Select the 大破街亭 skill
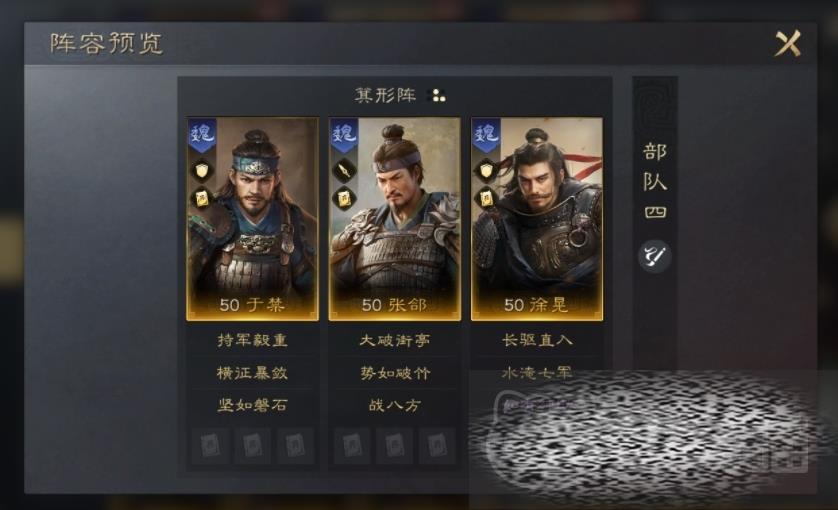Image resolution: width=838 pixels, height=510 pixels. click(x=394, y=340)
